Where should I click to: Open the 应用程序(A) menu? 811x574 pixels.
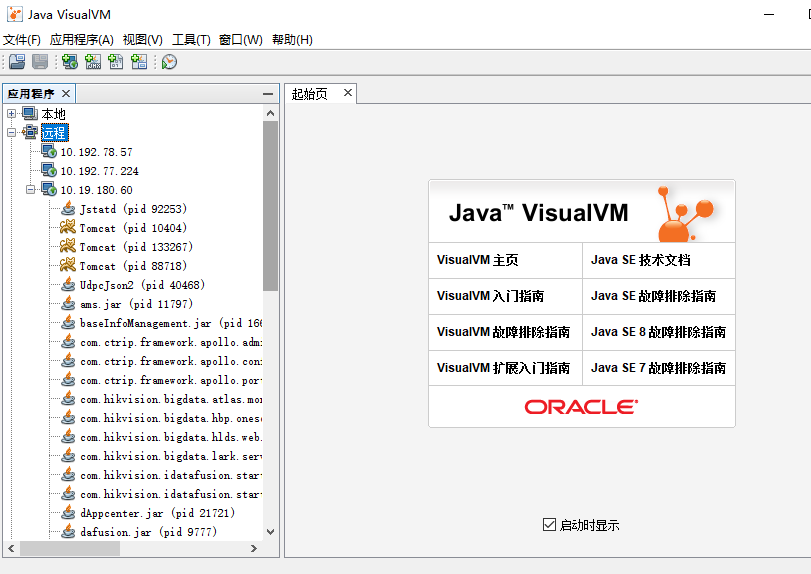click(x=82, y=40)
